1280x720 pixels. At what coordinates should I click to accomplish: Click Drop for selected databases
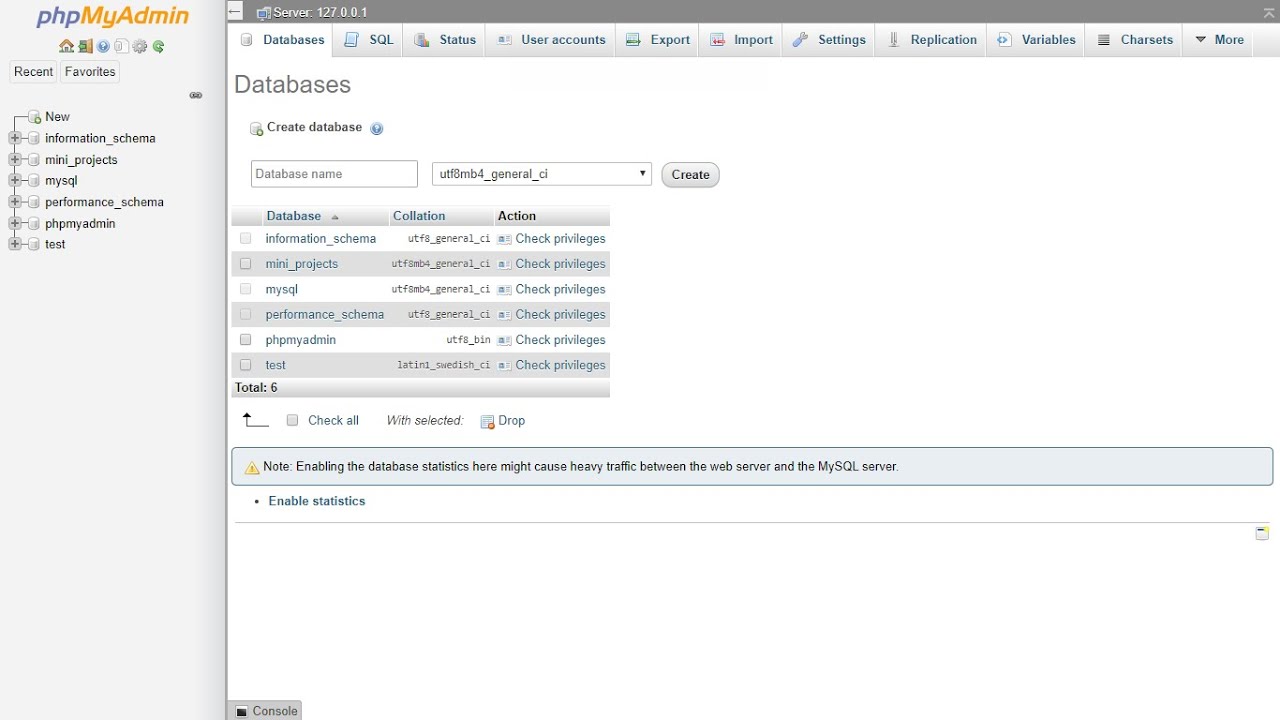503,421
